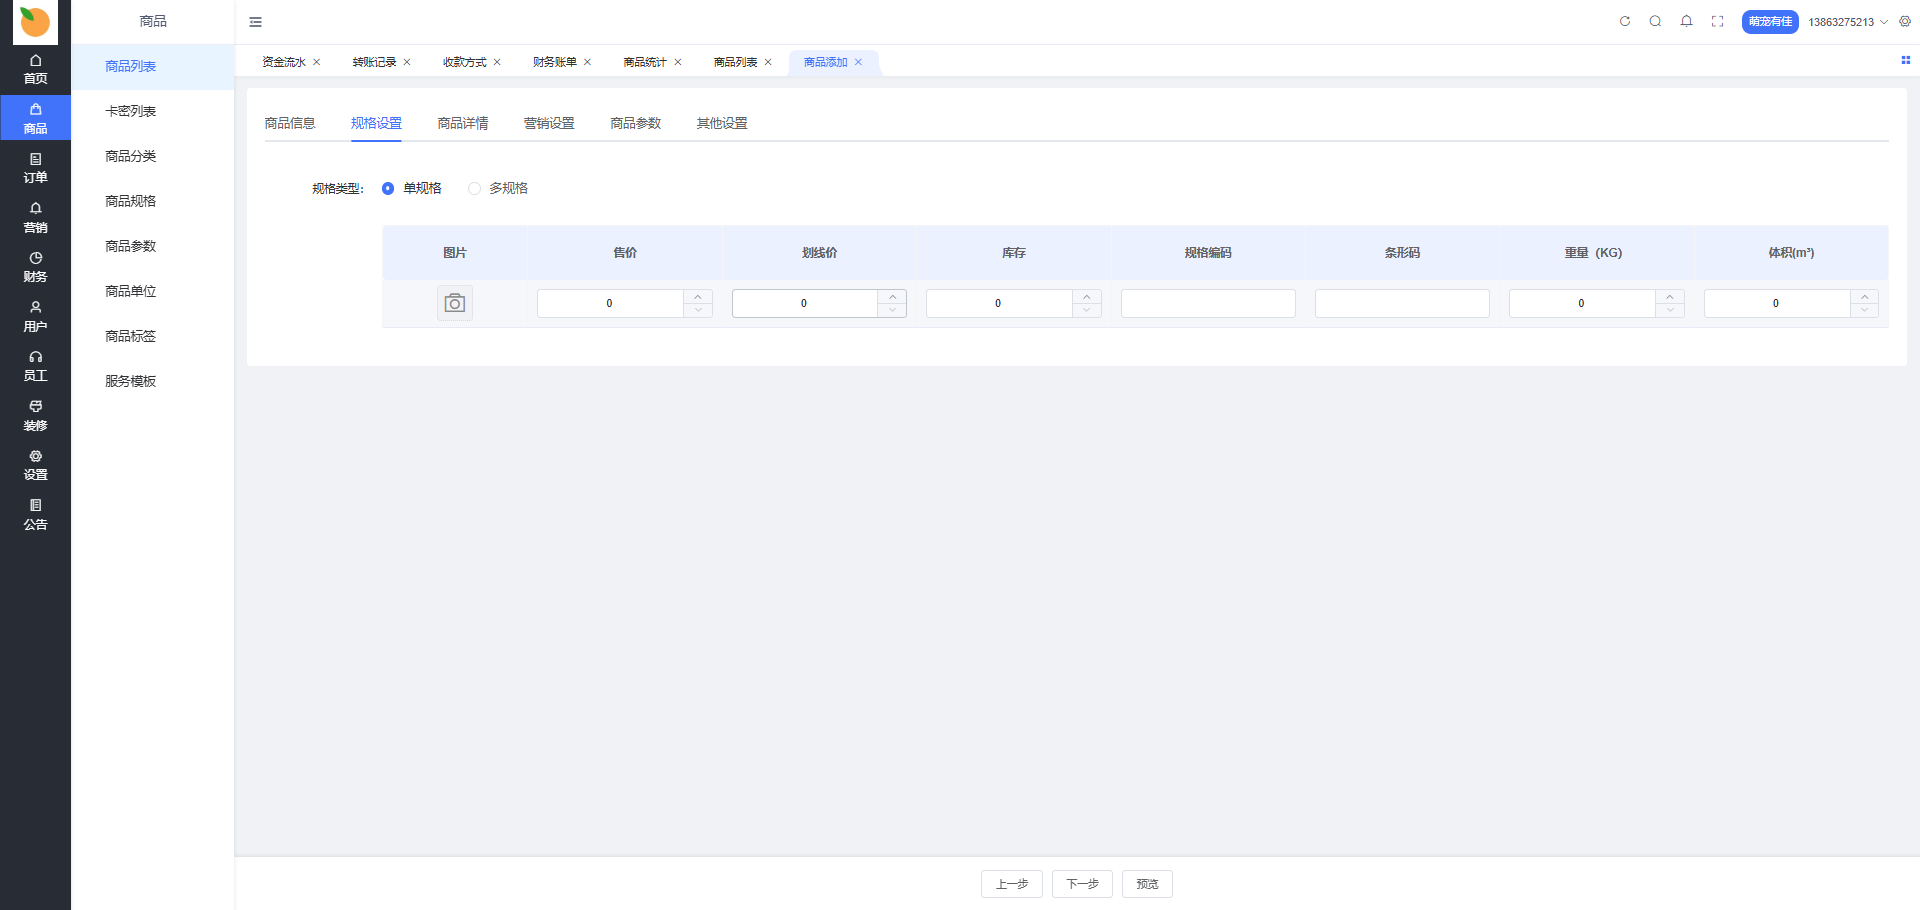The height and width of the screenshot is (910, 1920).
Task: Open 设置 settings section in sidebar
Action: point(35,465)
